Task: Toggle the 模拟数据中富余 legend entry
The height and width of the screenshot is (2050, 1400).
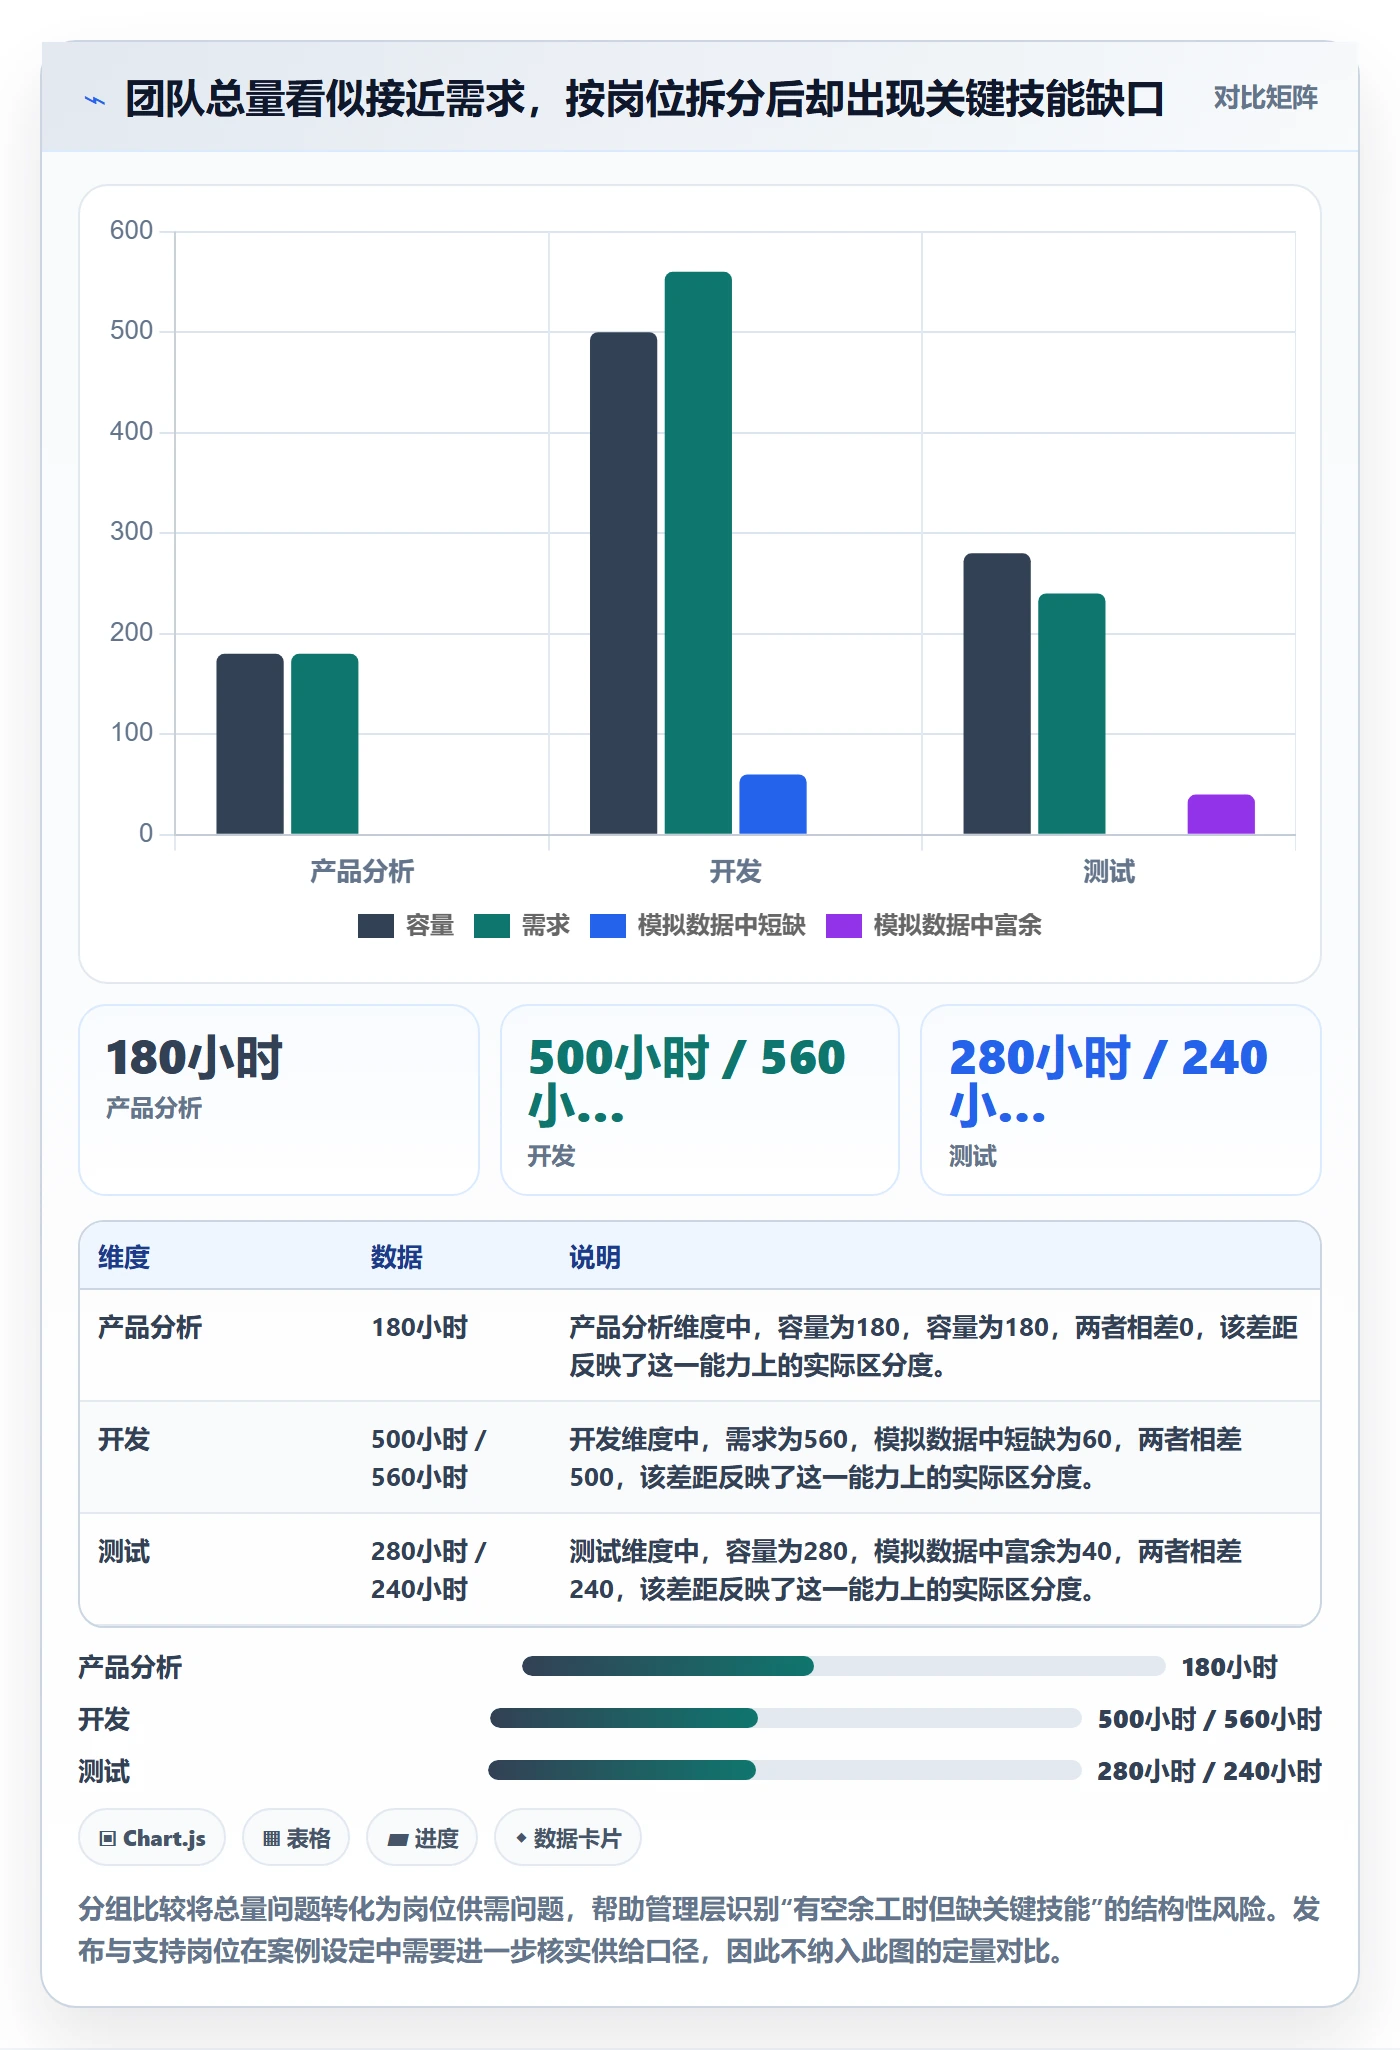Action: tap(934, 926)
